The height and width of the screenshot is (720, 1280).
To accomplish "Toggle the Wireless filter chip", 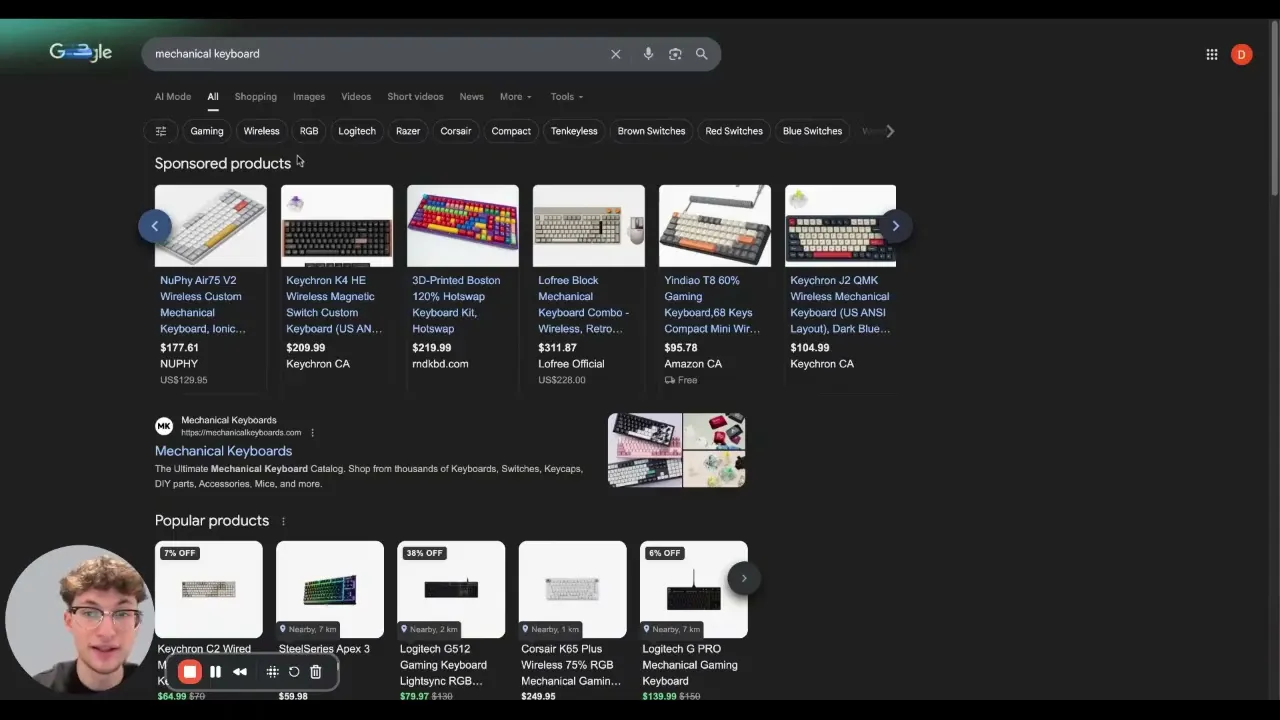I will [x=262, y=131].
